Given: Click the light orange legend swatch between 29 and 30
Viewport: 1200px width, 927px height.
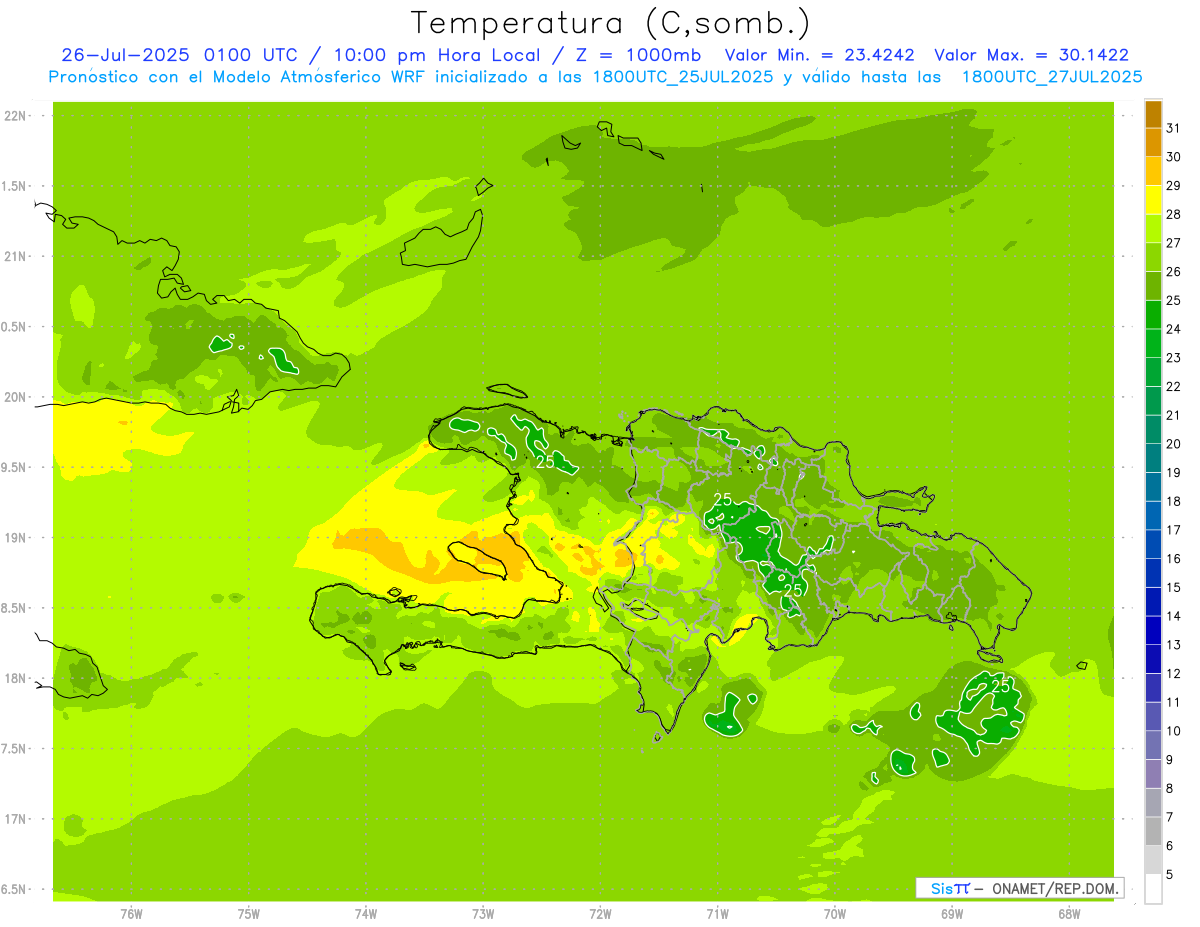Looking at the screenshot, I should tap(1153, 172).
